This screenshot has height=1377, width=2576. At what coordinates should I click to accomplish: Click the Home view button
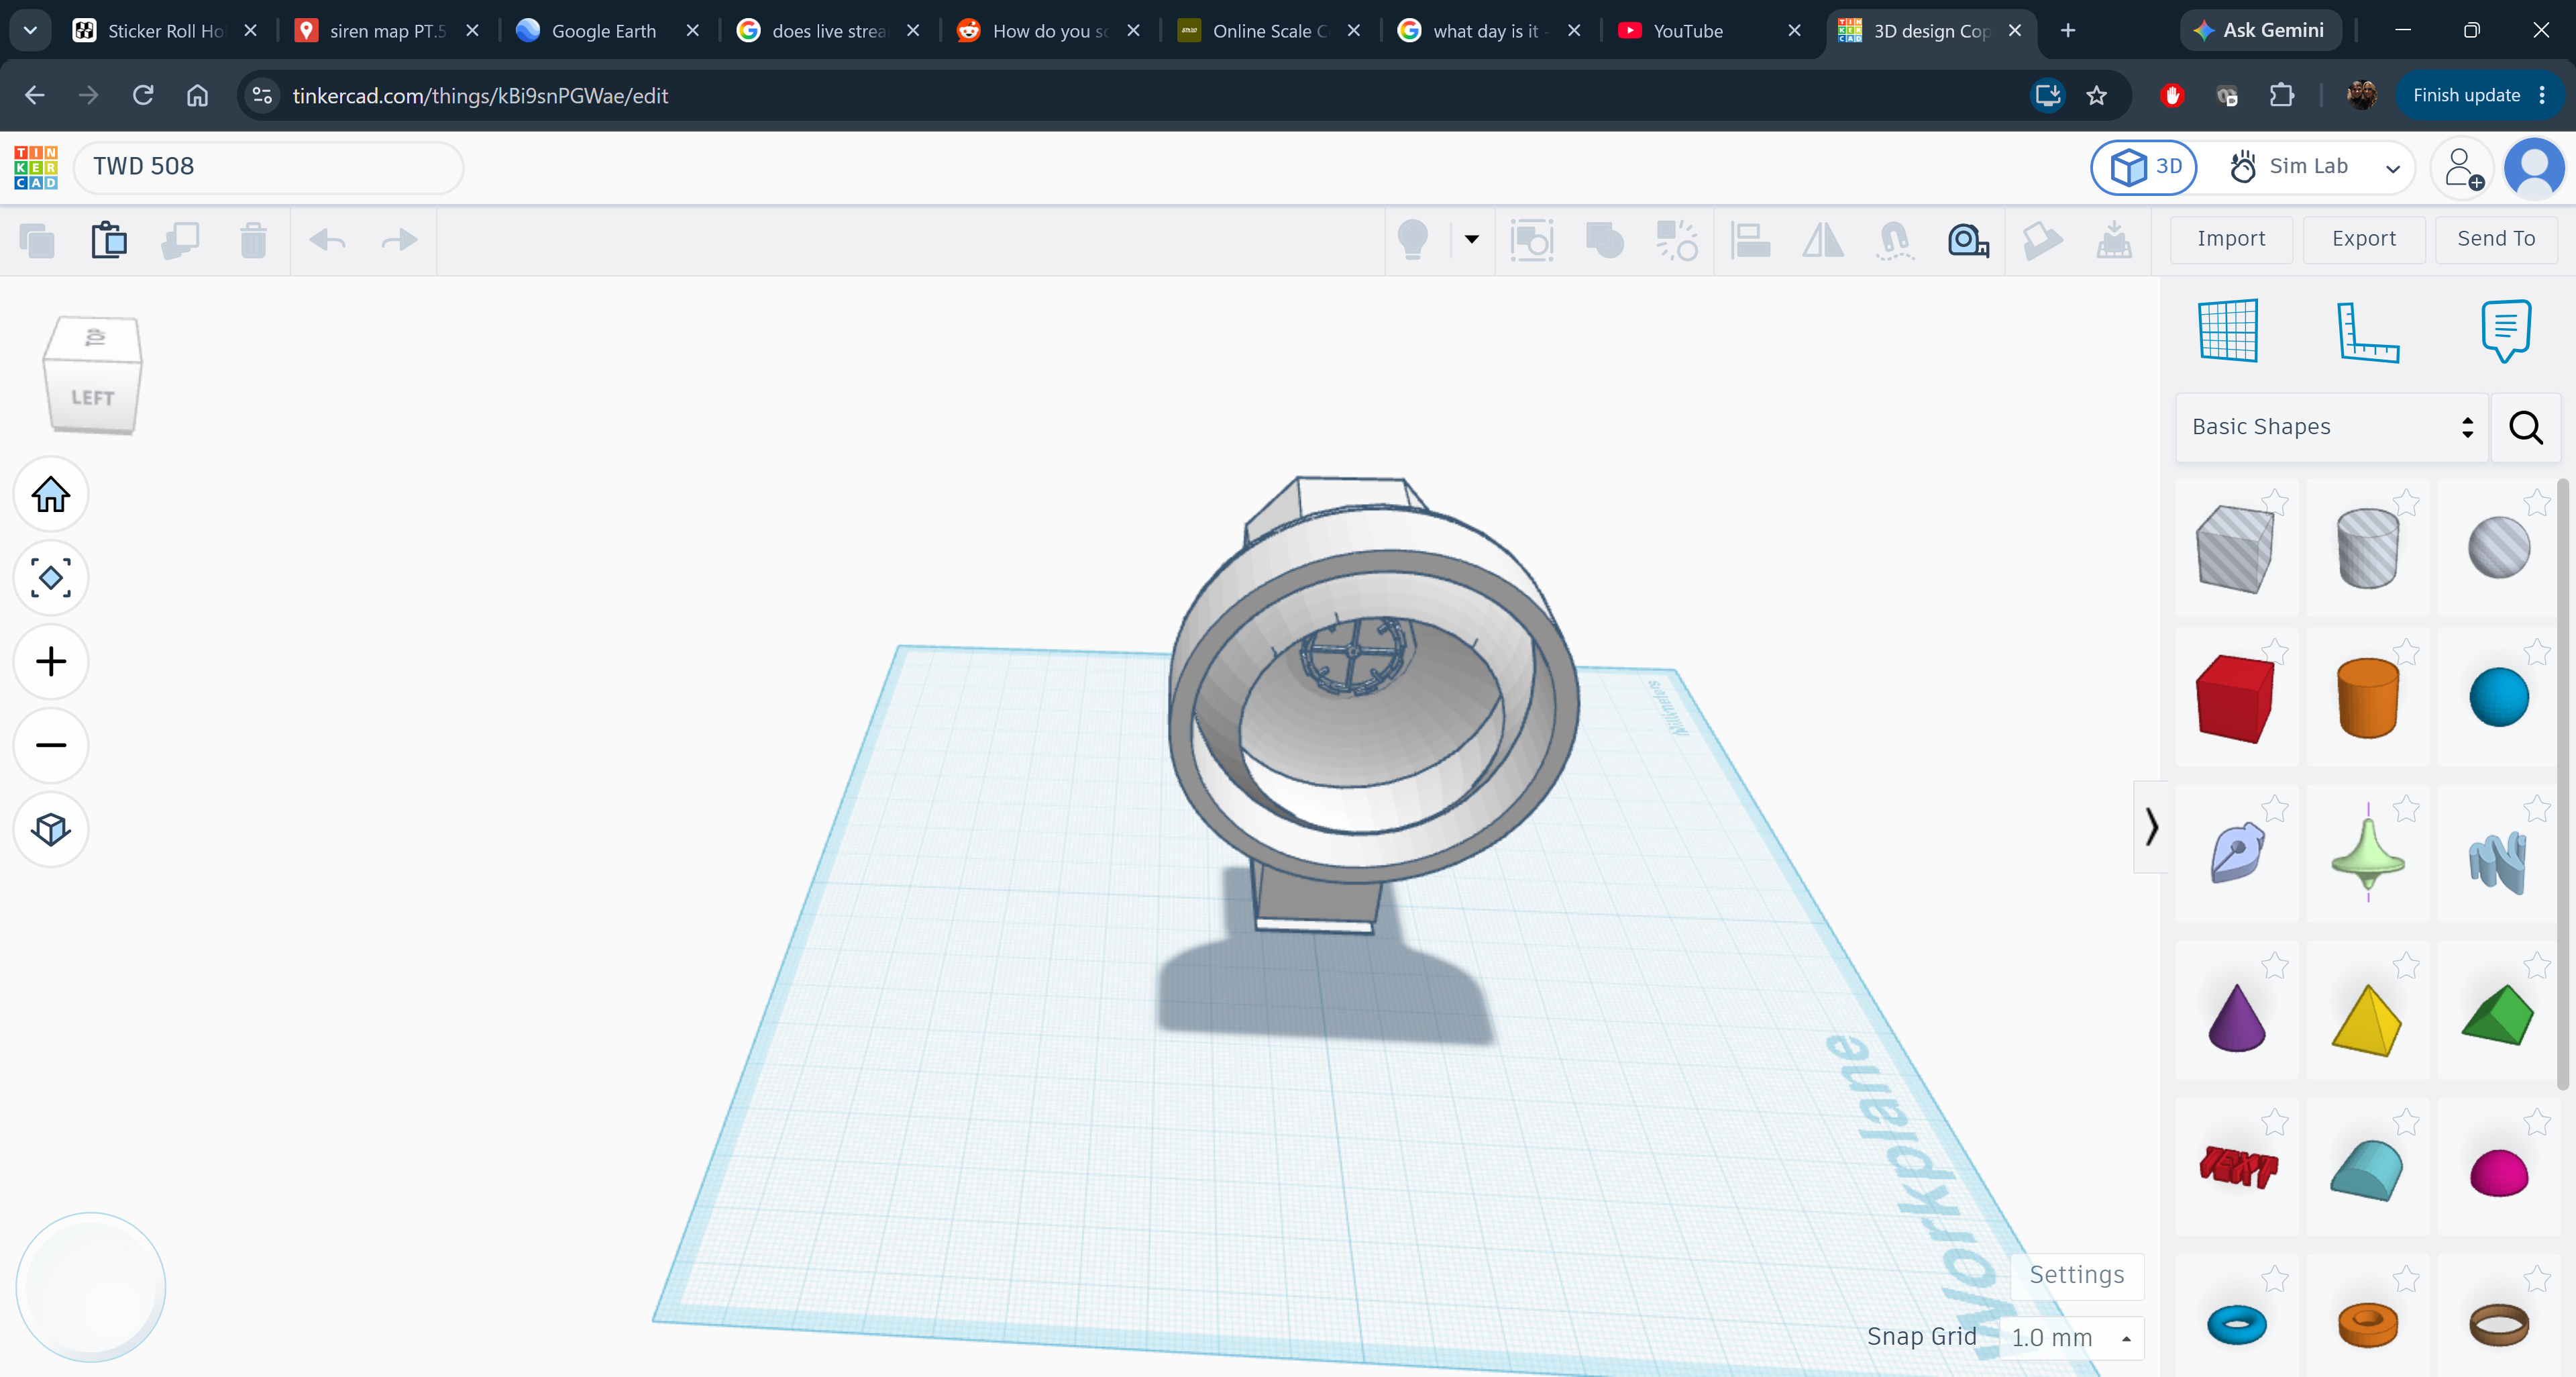pos(51,494)
